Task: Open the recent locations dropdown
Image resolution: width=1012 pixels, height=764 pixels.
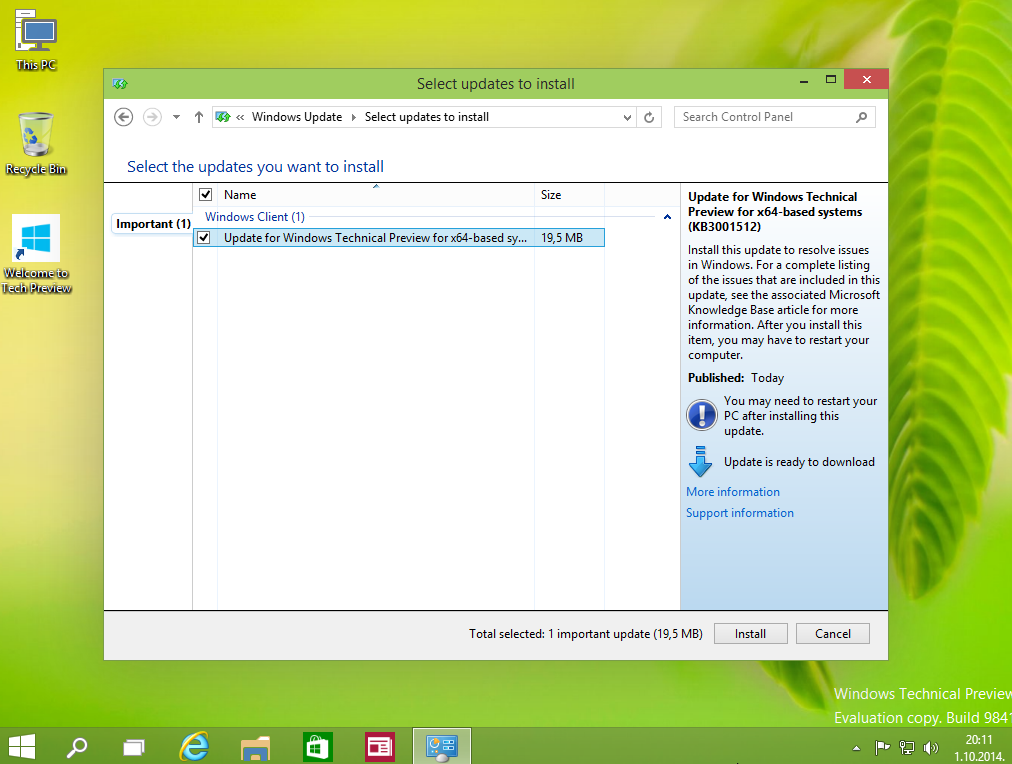Action: click(176, 117)
